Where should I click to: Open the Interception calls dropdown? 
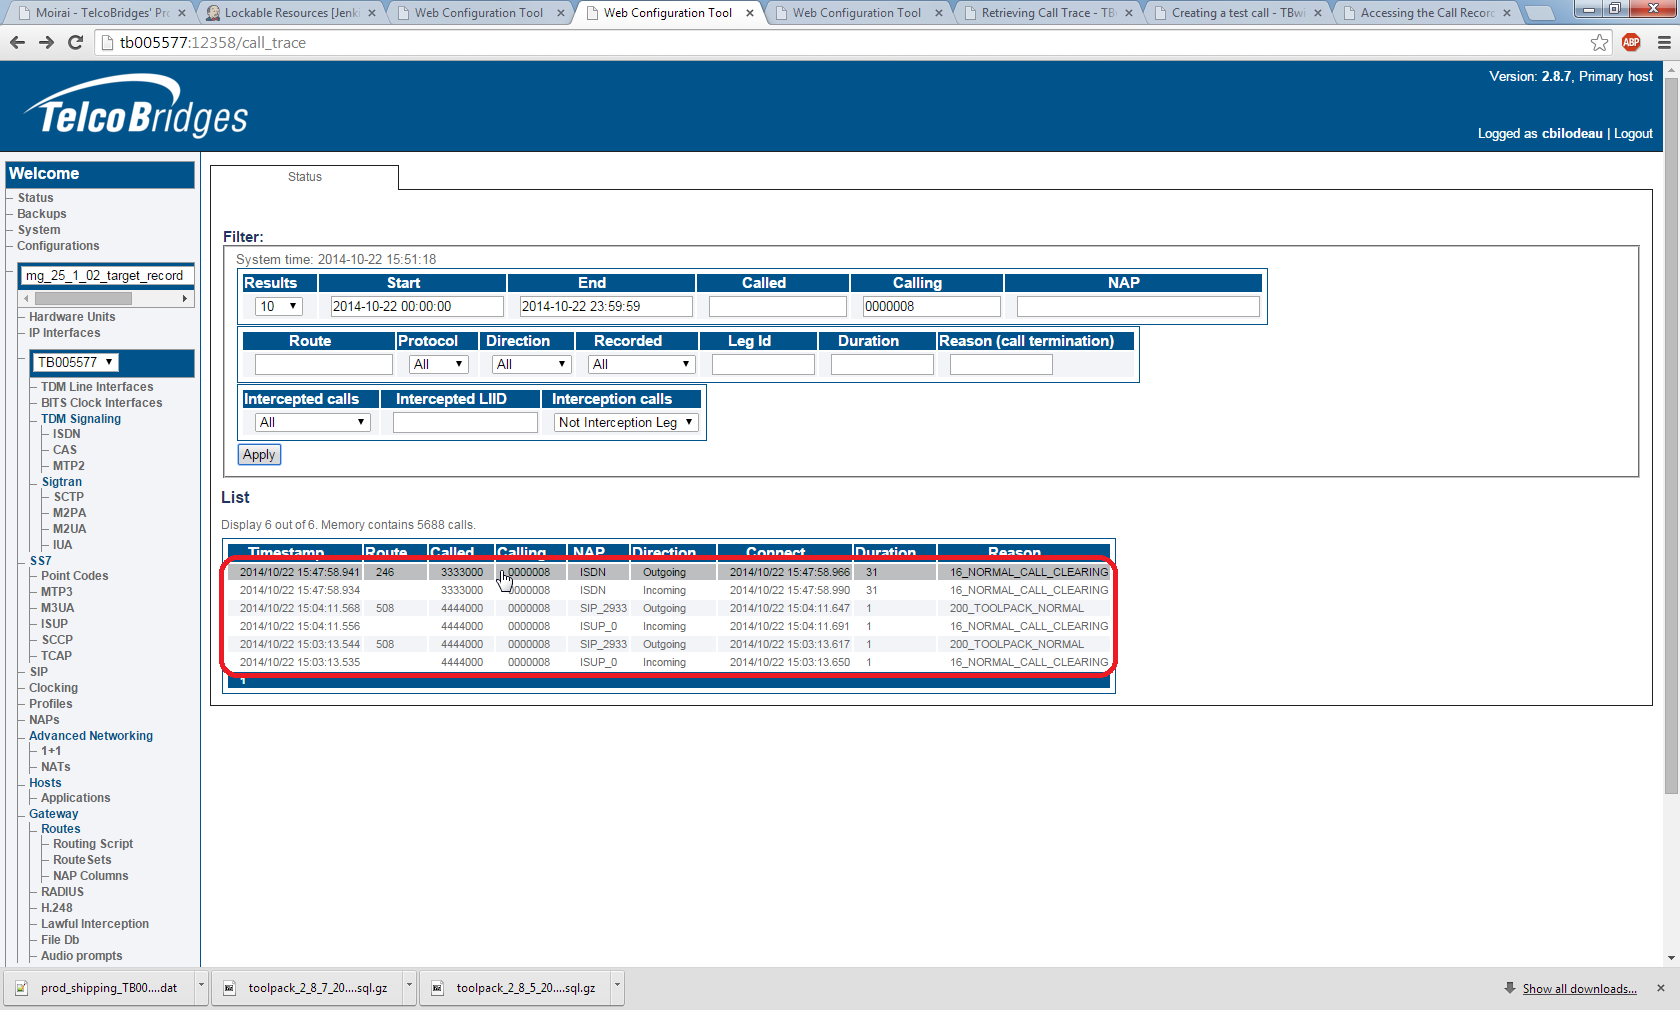(625, 422)
